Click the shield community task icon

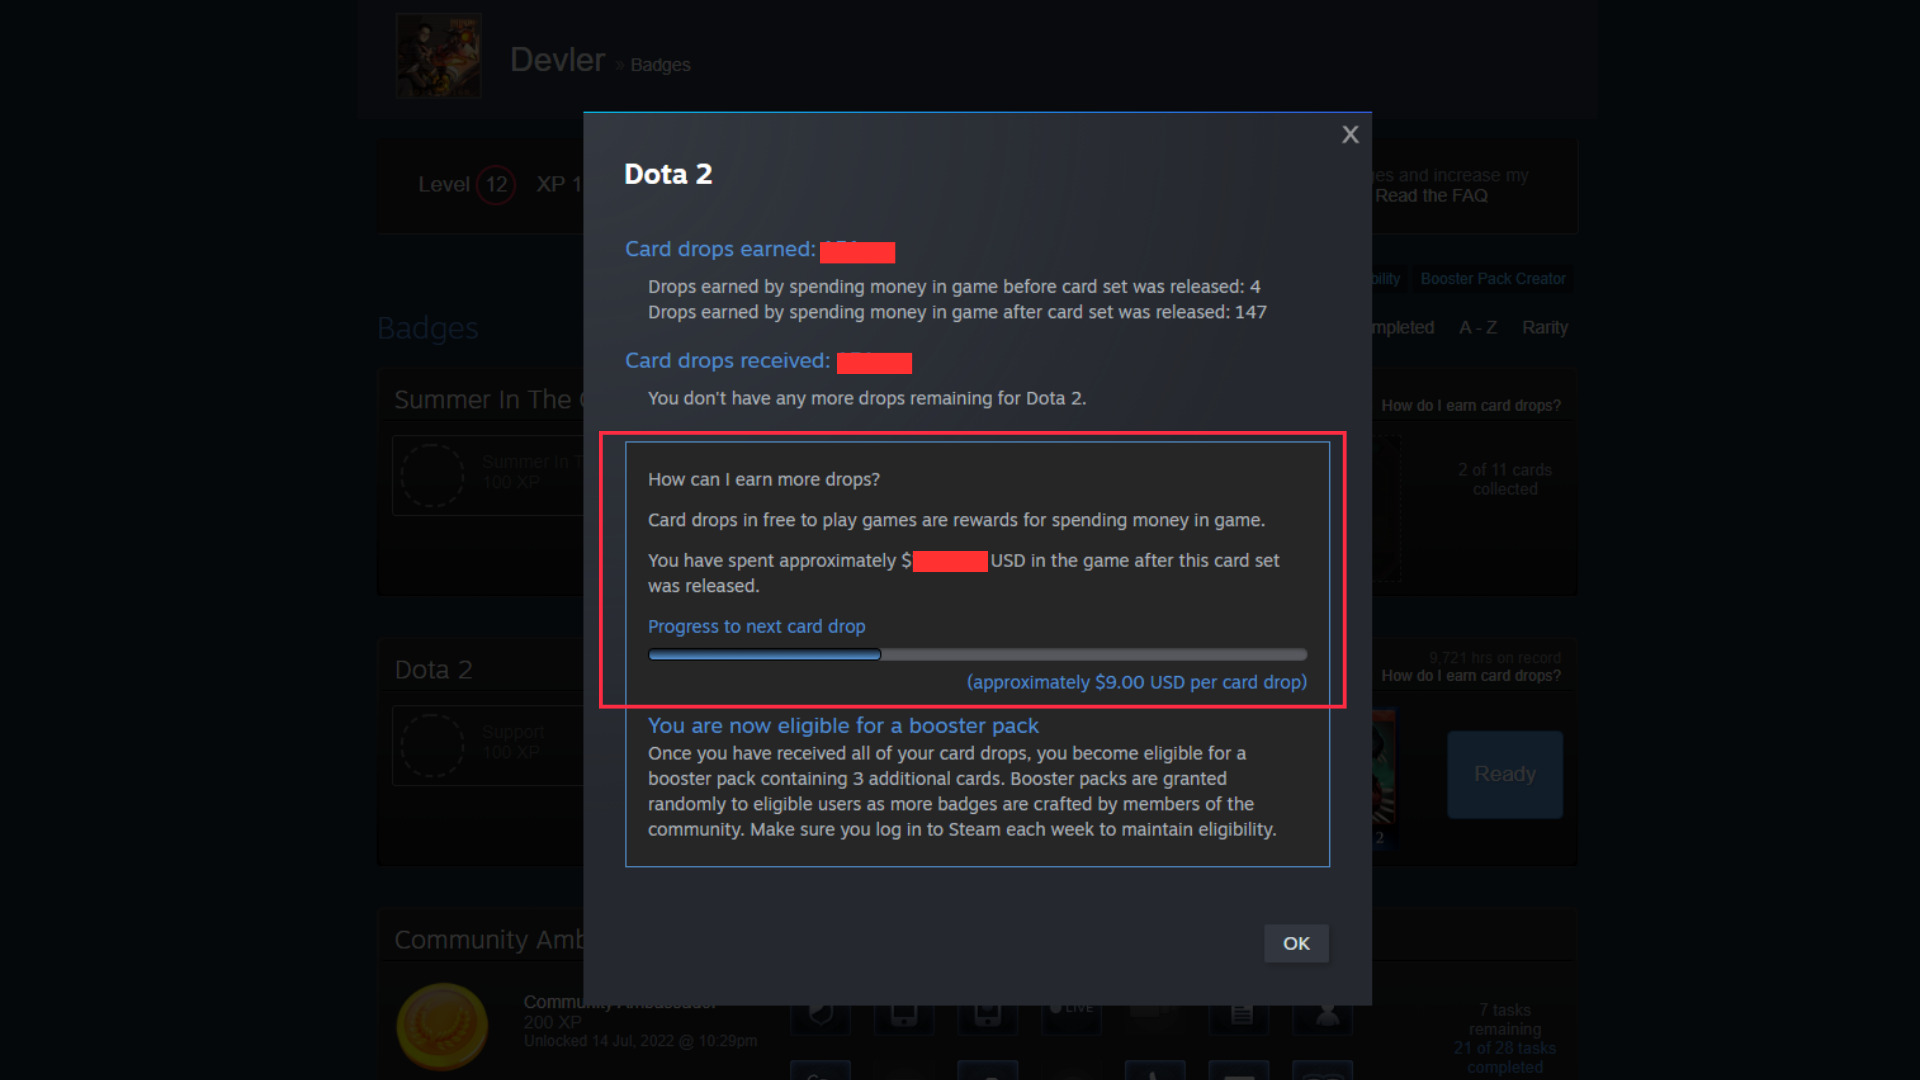point(820,1014)
